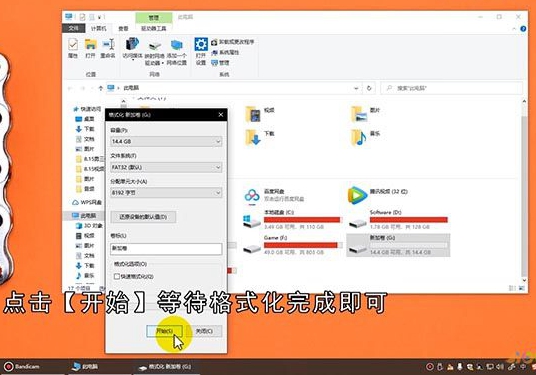Viewport: 536px width, 375px height.
Task: Select the 新加卷 (G:) drive
Action: pyautogui.click(x=398, y=245)
